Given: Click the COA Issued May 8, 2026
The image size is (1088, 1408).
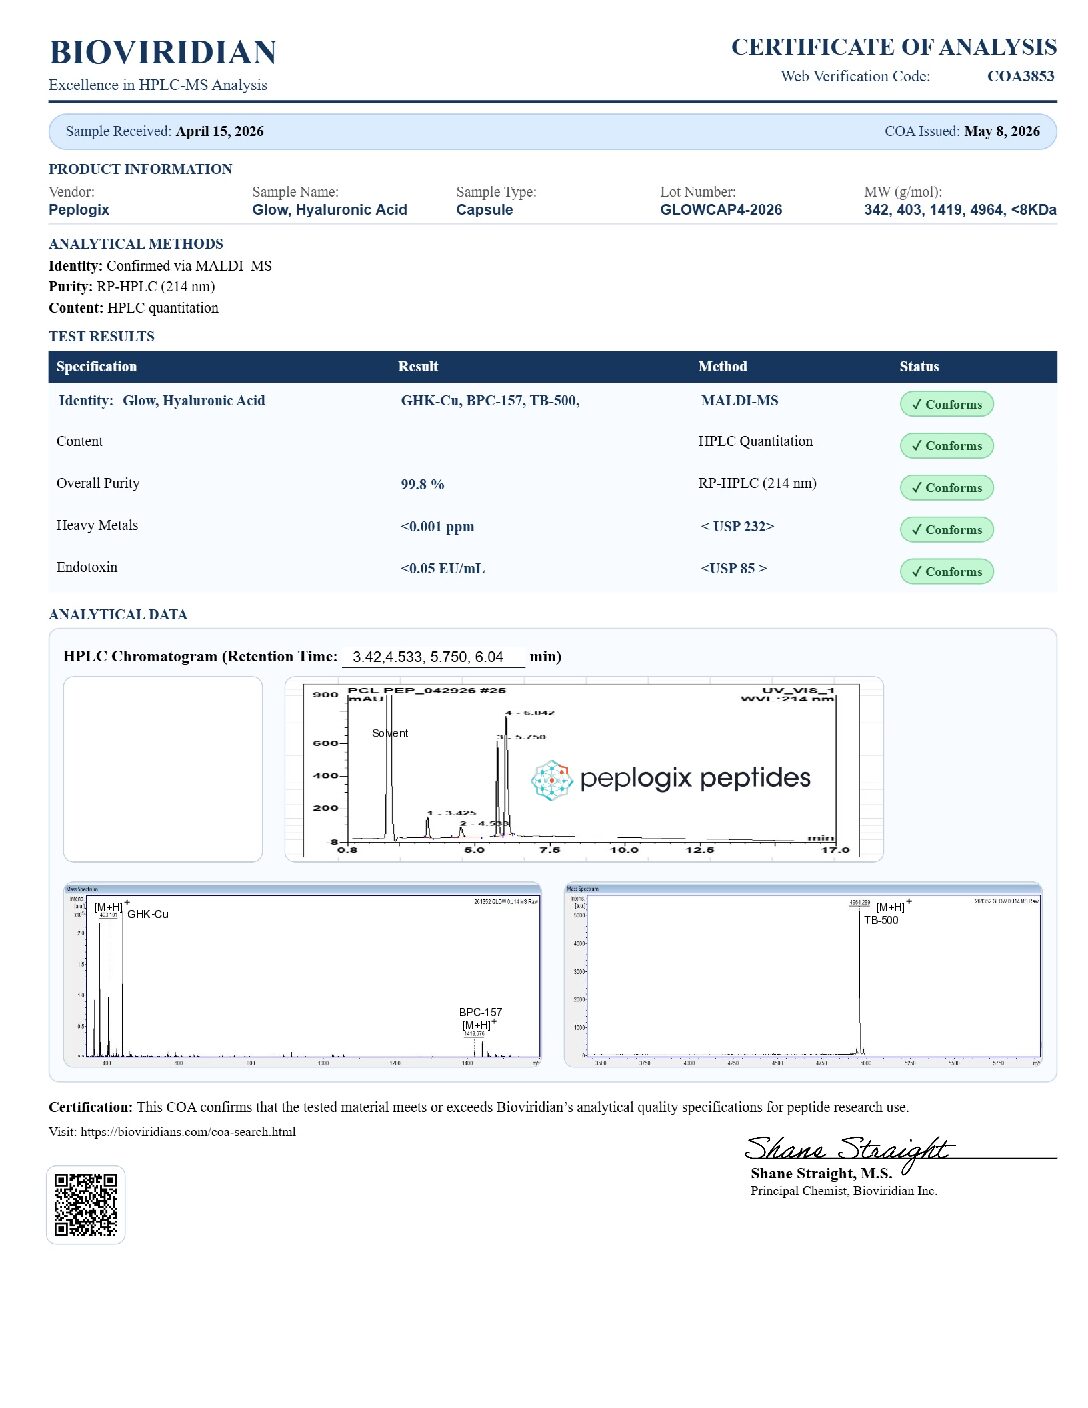Looking at the screenshot, I should (x=962, y=131).
